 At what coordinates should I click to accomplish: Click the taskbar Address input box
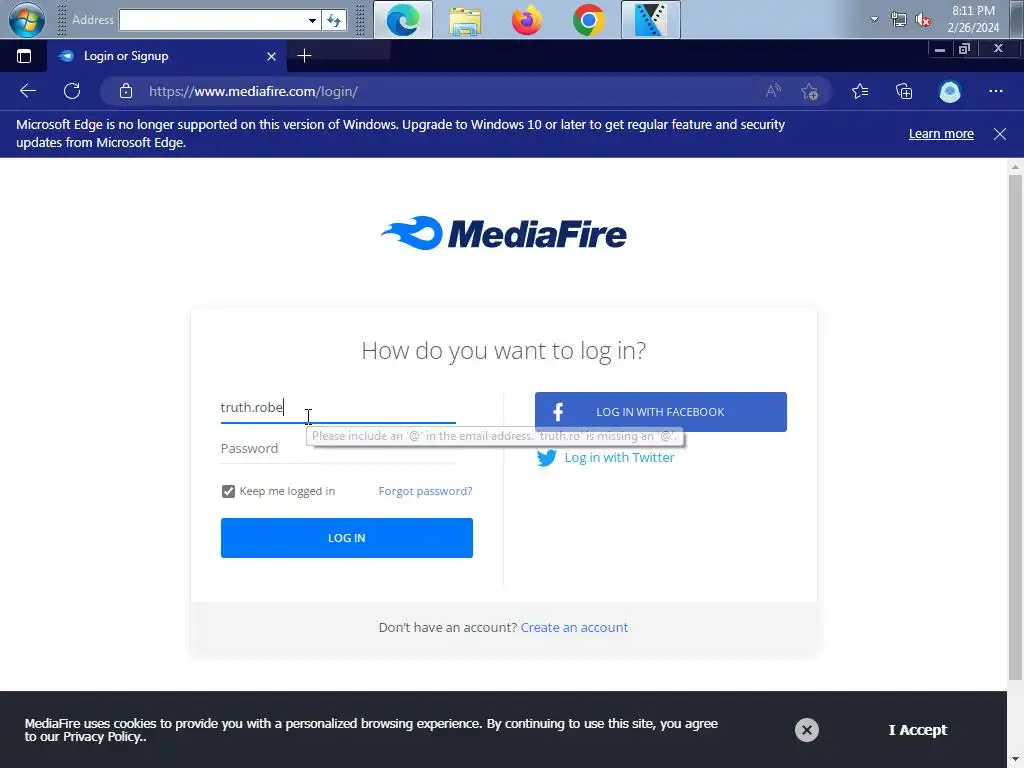coord(213,20)
